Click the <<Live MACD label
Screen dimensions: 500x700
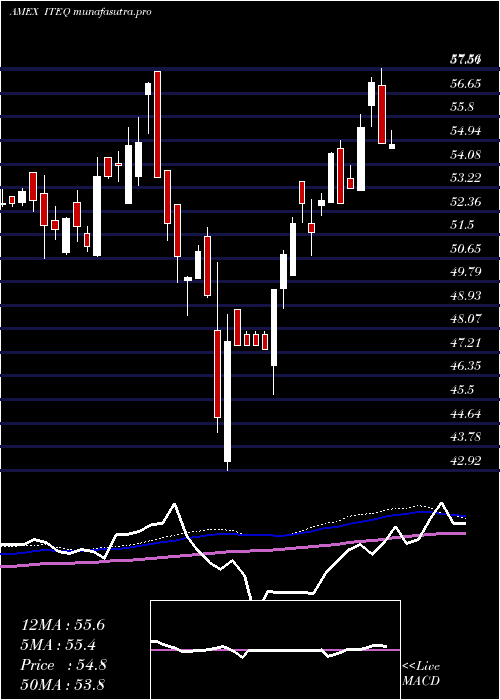pyautogui.click(x=421, y=674)
